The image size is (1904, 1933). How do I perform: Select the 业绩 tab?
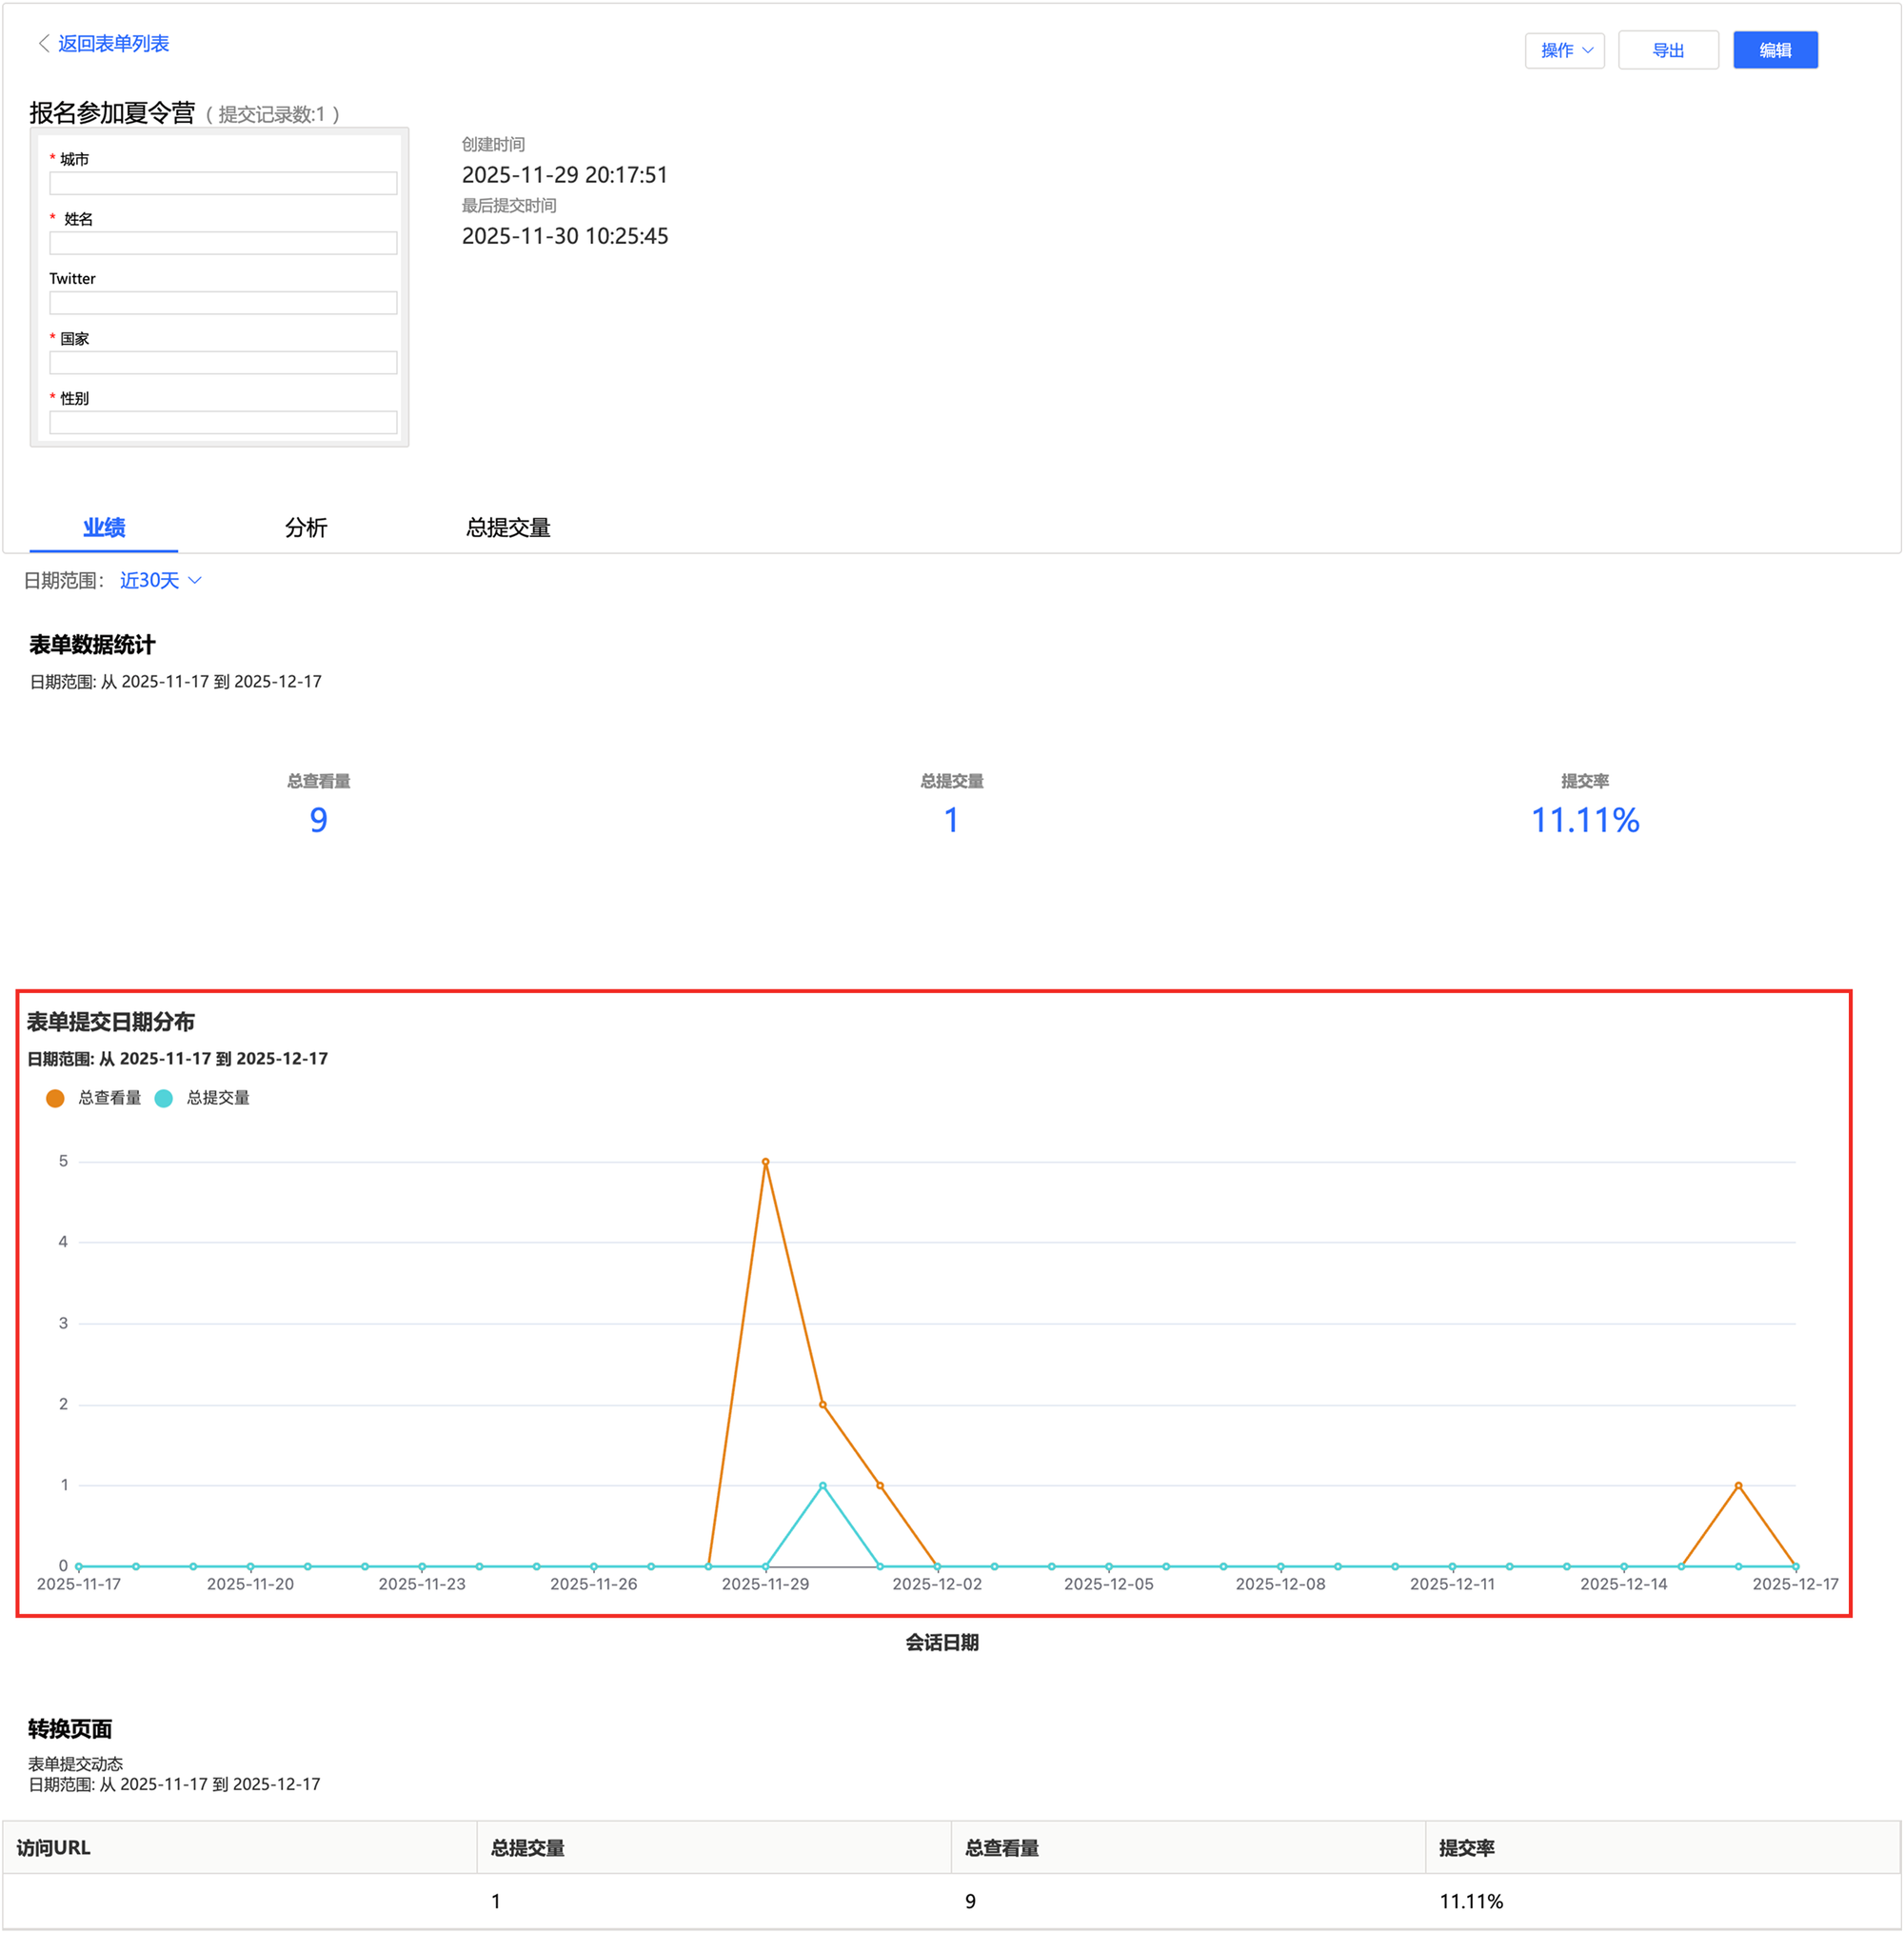[103, 527]
